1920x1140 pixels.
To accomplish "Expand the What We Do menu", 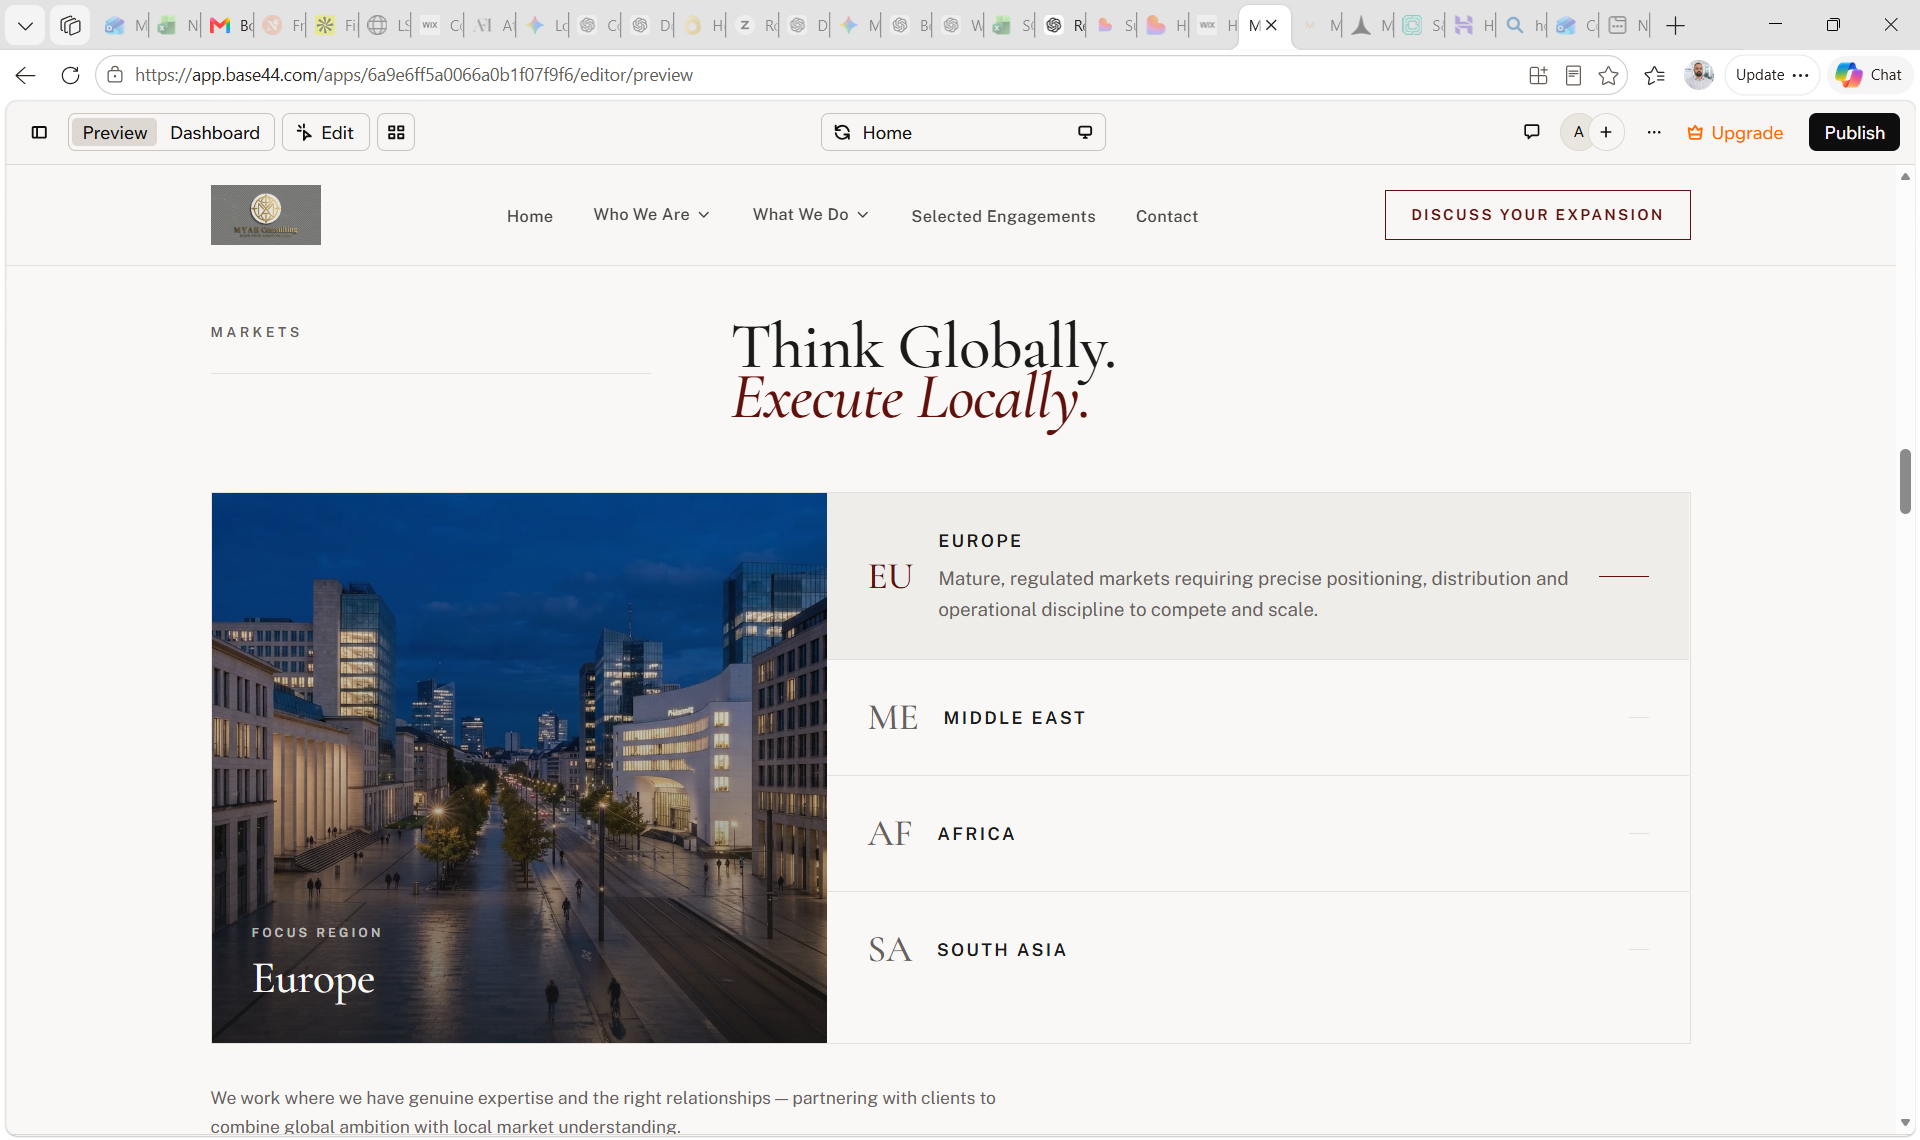I will point(810,215).
